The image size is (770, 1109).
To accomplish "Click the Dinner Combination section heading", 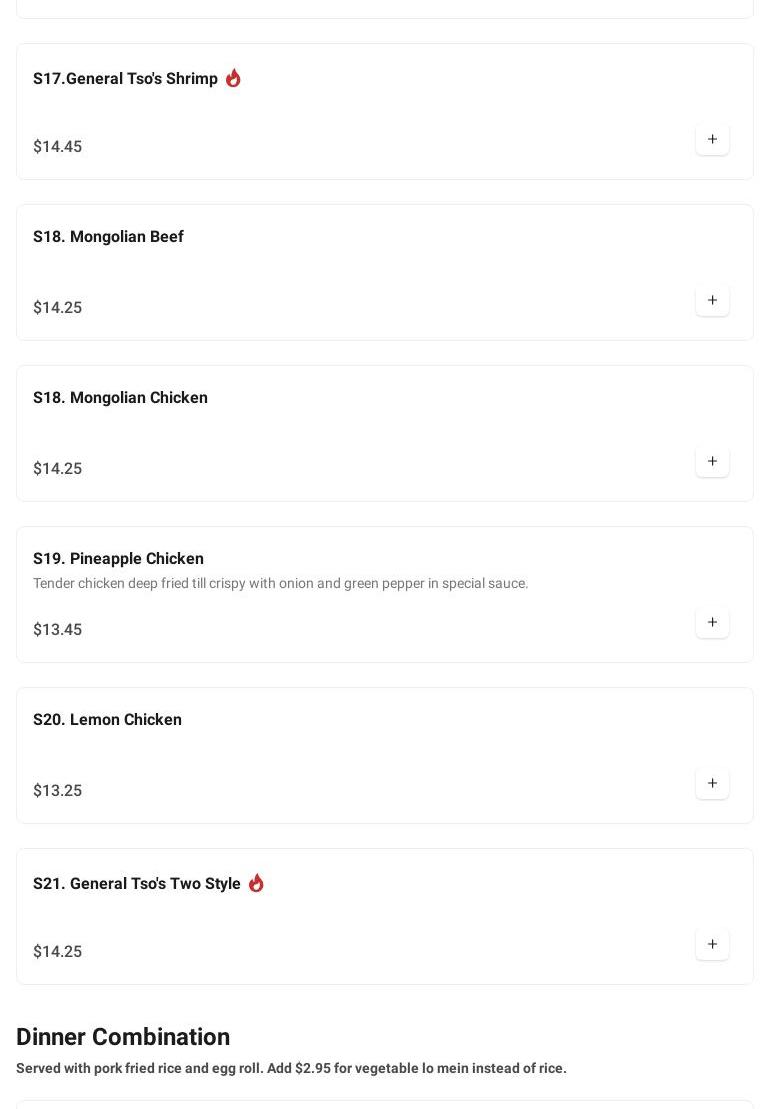I will [123, 1037].
